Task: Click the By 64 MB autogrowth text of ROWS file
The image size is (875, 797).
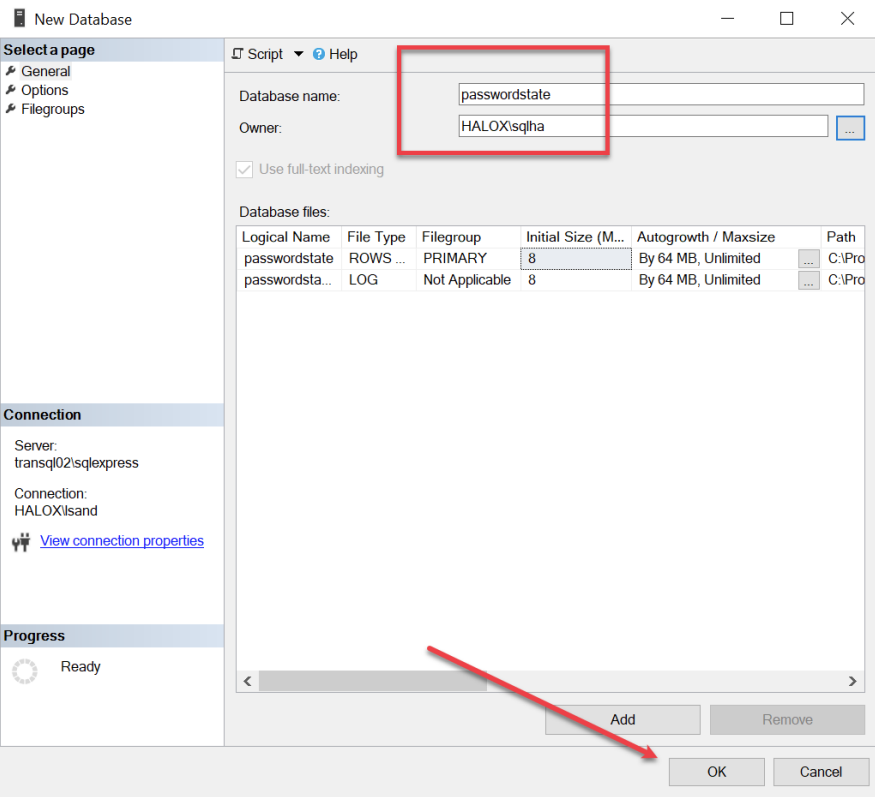Action: pyautogui.click(x=699, y=258)
